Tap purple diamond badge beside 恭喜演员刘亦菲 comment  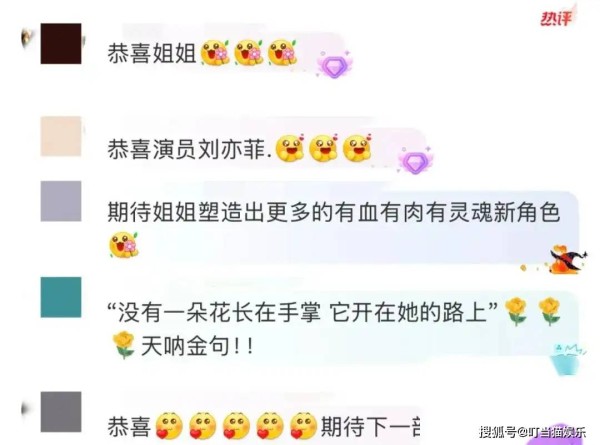415,160
